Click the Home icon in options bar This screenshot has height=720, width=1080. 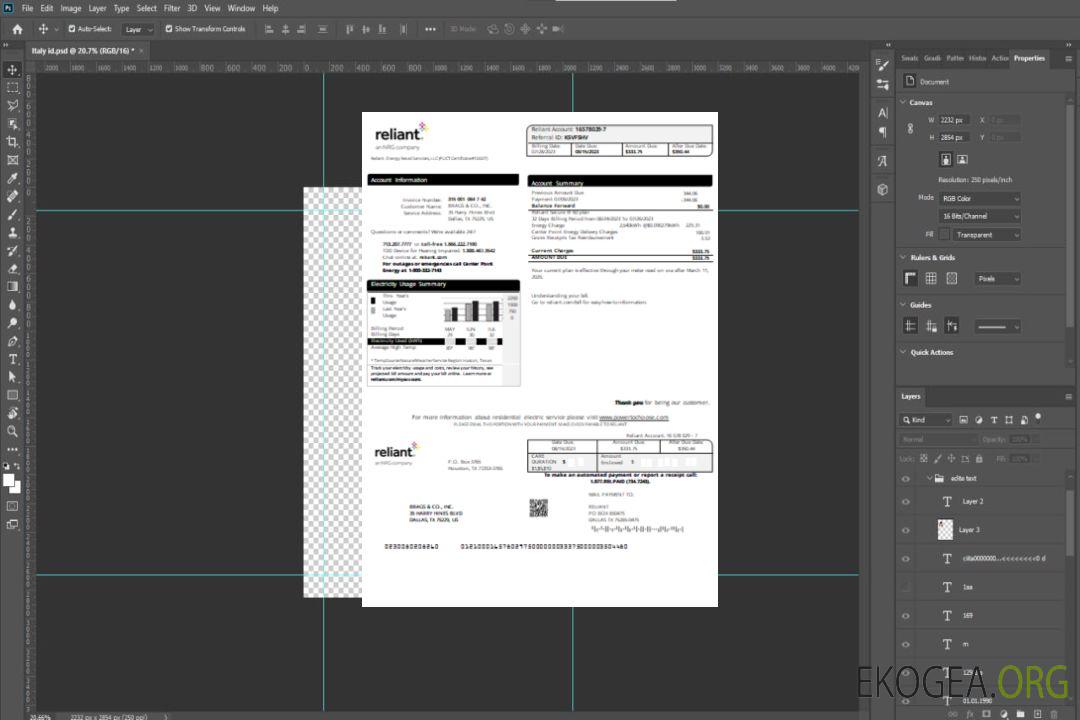pyautogui.click(x=17, y=29)
